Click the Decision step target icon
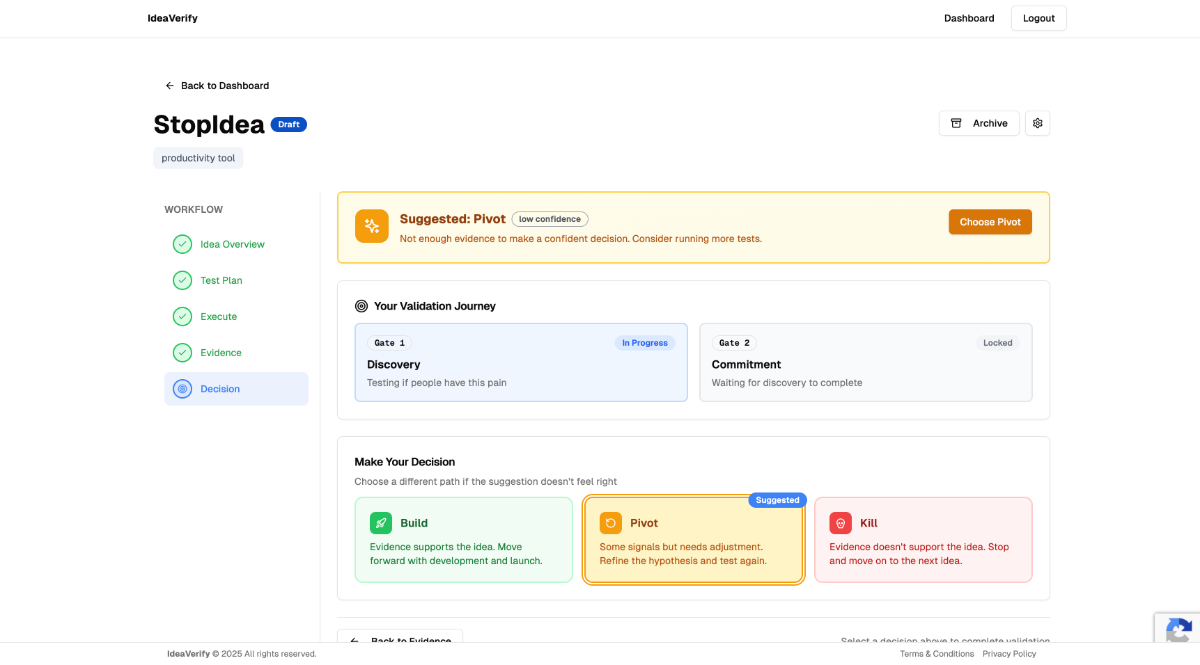The image size is (1200, 665). point(182,389)
